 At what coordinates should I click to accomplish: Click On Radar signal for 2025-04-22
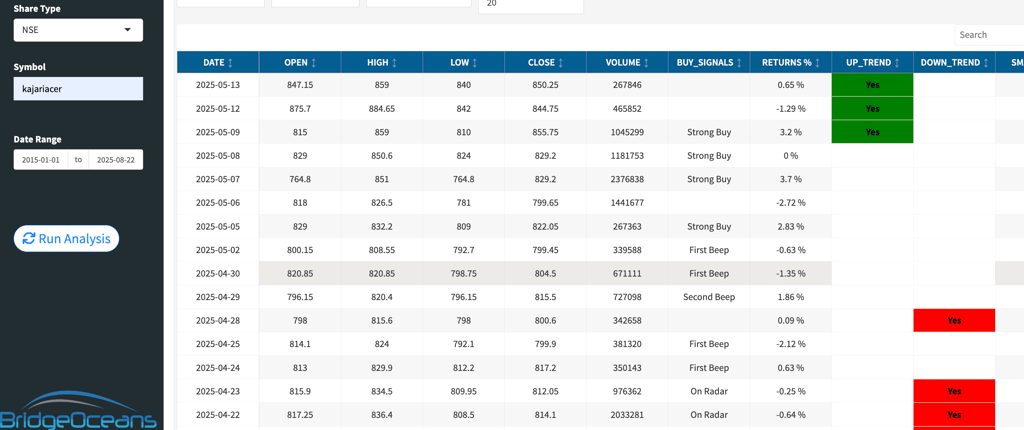pyautogui.click(x=709, y=414)
